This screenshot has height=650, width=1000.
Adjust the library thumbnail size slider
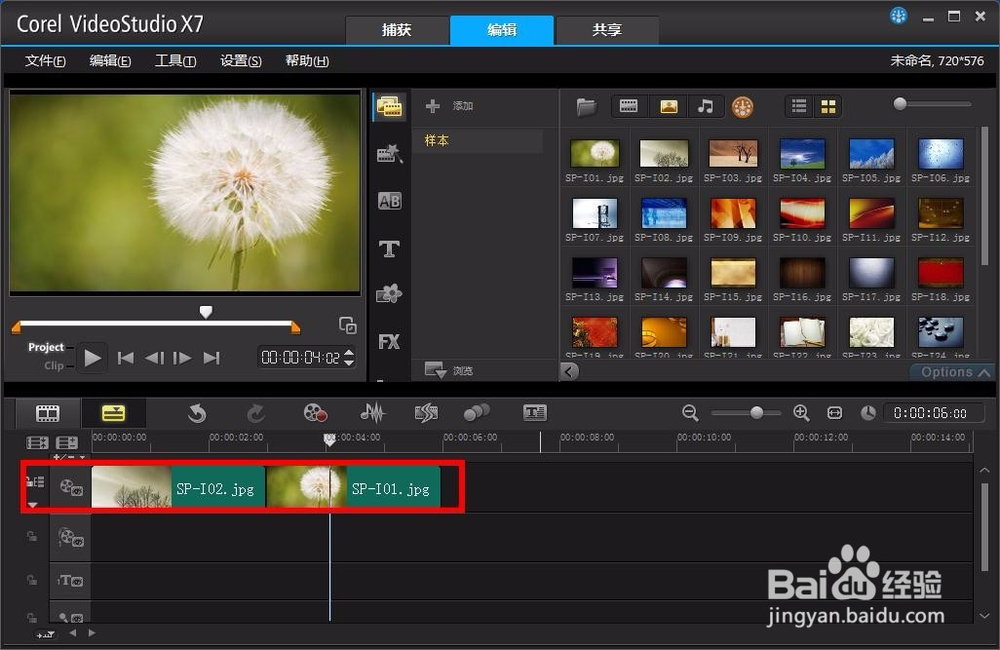coord(900,103)
